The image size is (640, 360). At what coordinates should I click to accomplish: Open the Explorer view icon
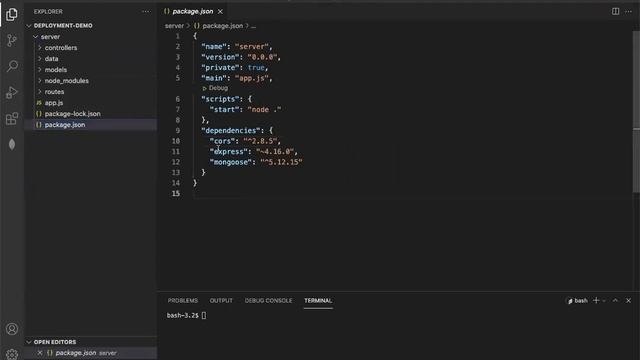[x=12, y=14]
